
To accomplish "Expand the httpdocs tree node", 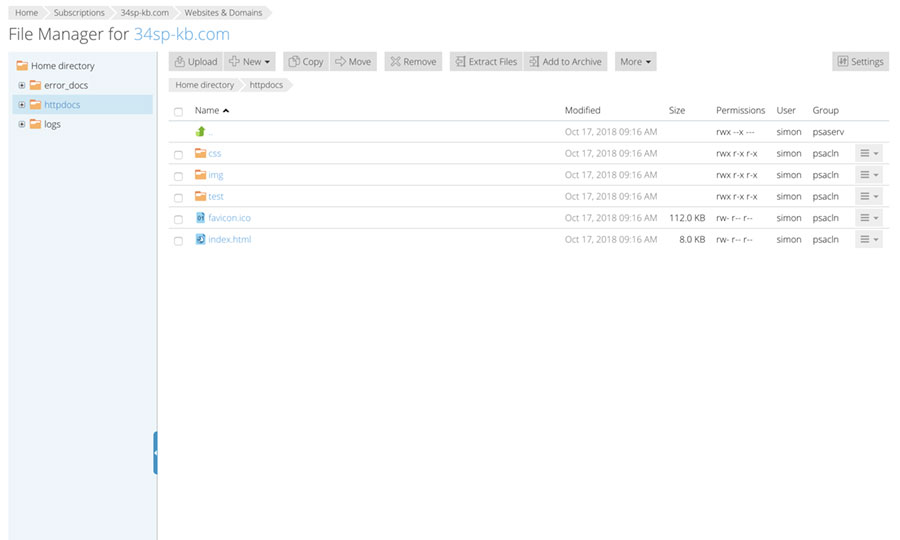I will [22, 104].
